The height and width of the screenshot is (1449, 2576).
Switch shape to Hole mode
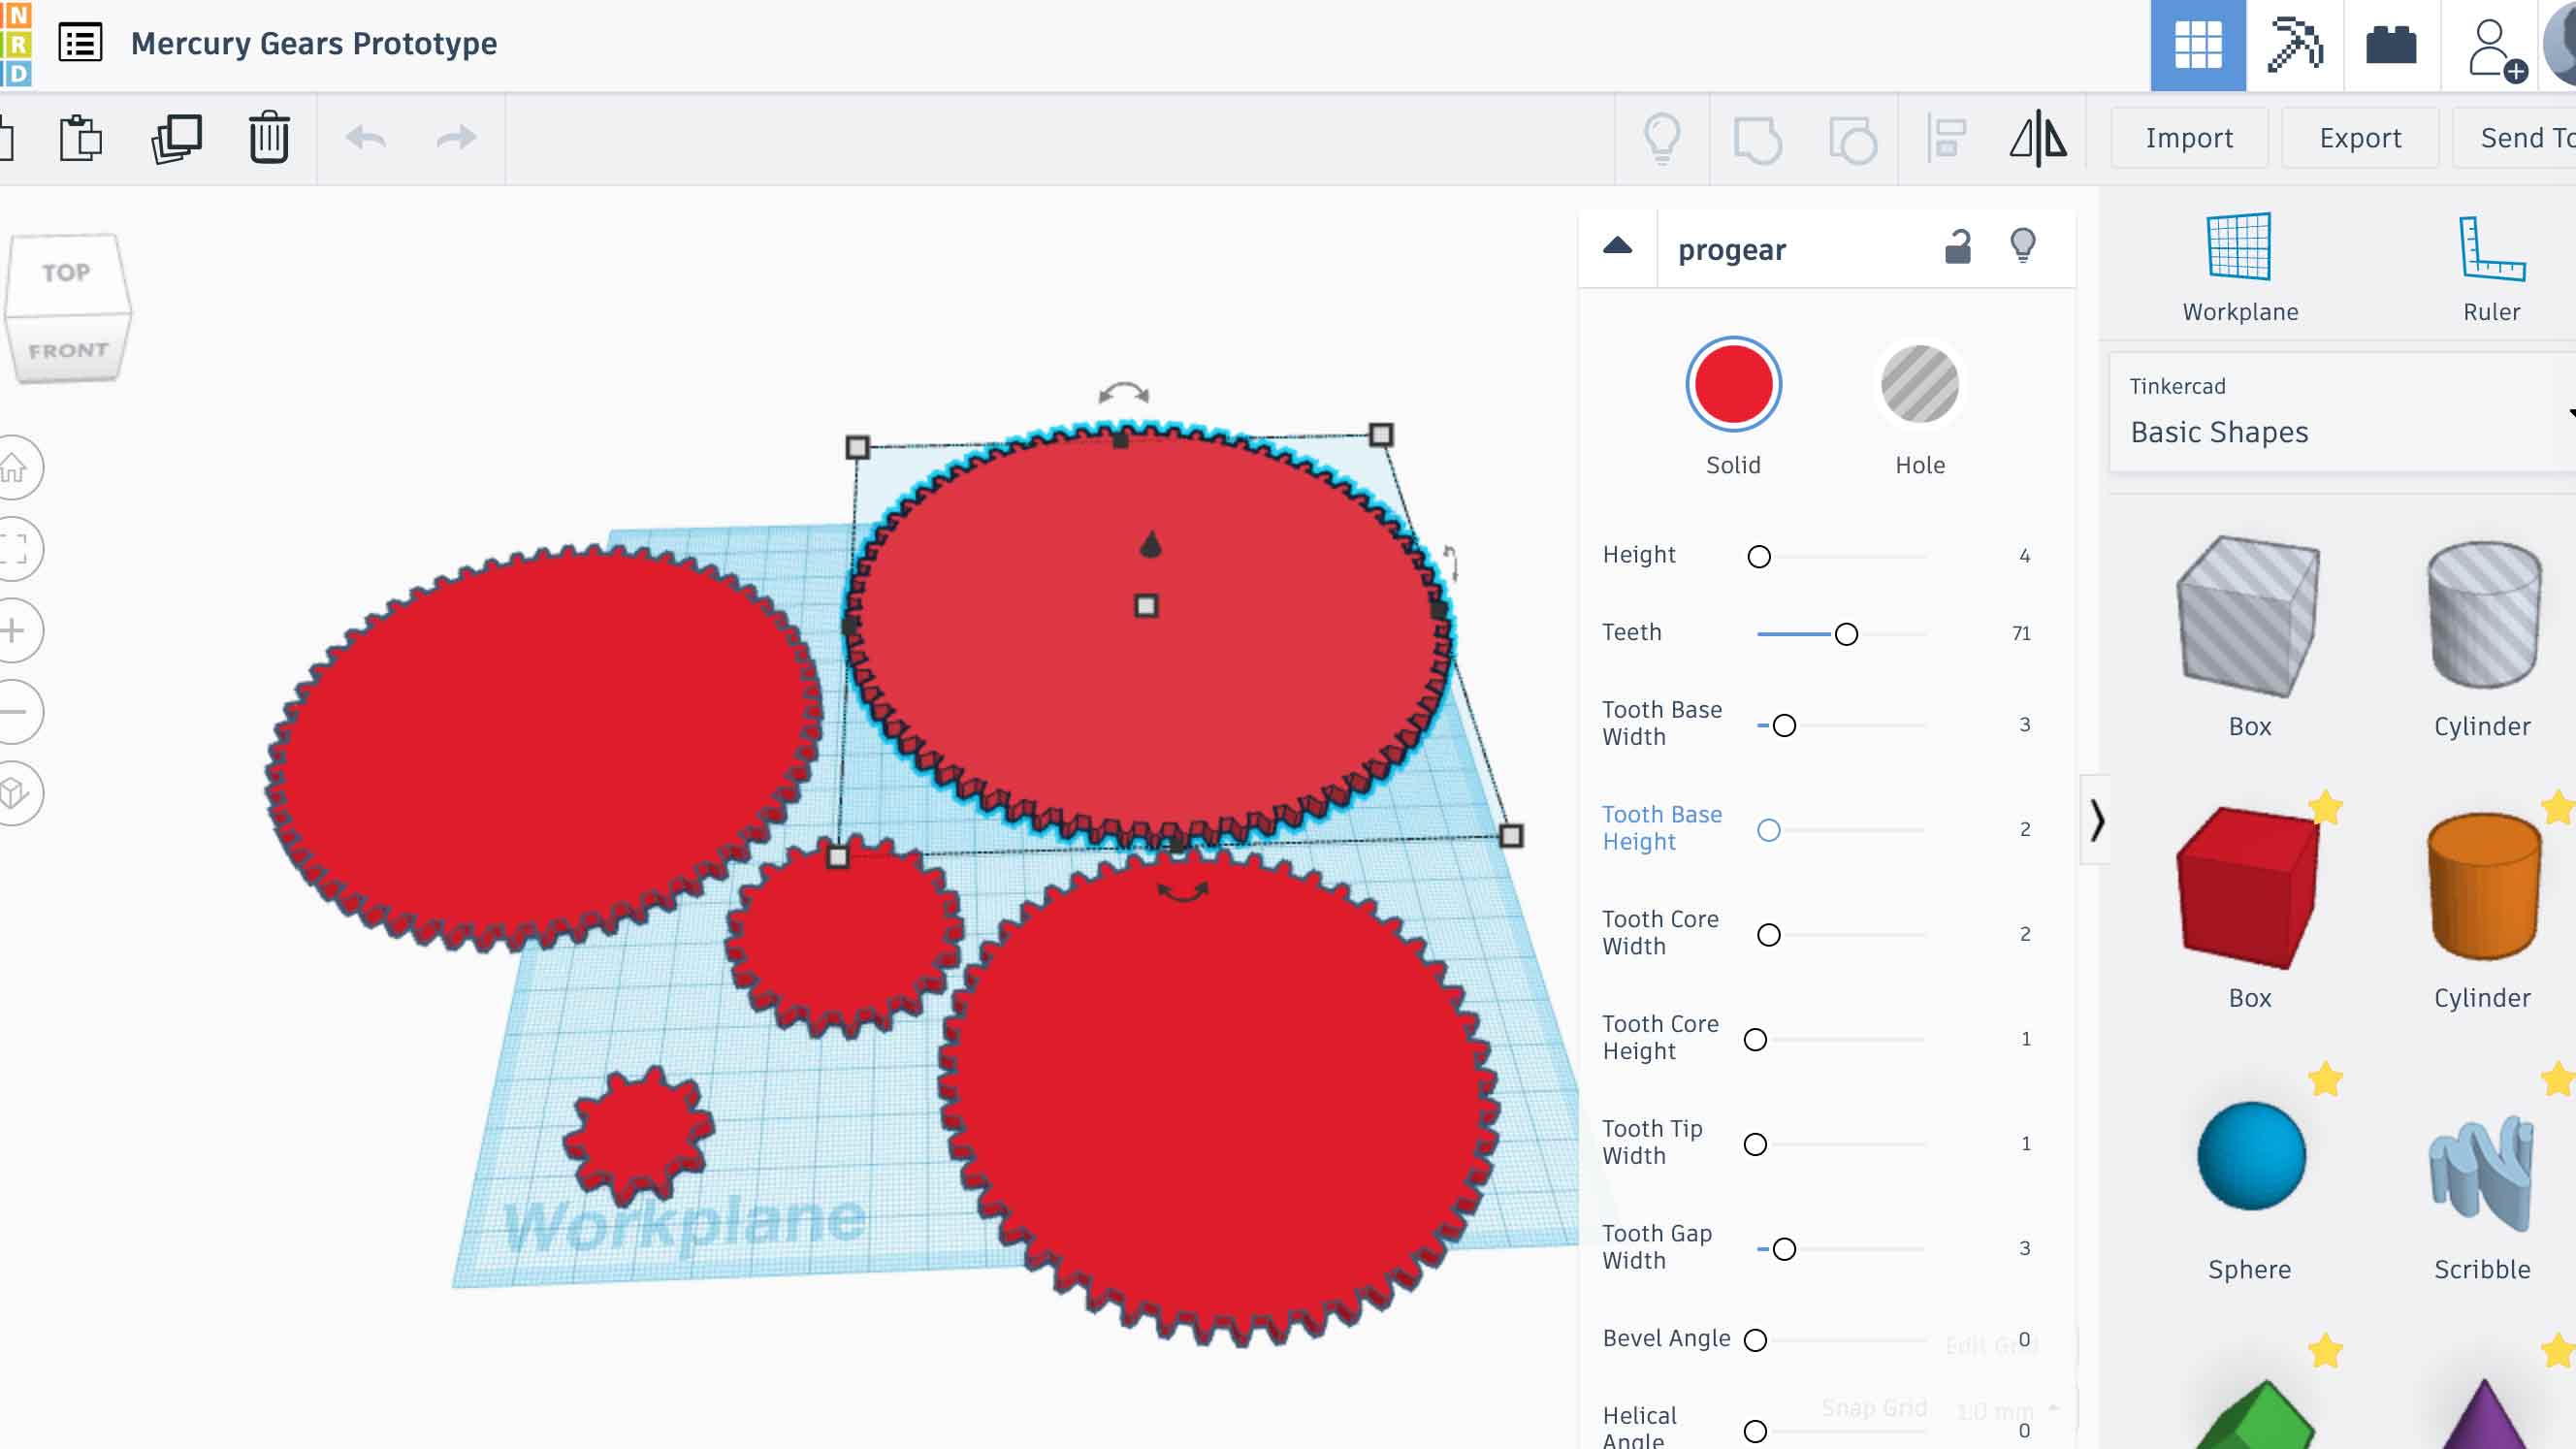coord(1919,385)
